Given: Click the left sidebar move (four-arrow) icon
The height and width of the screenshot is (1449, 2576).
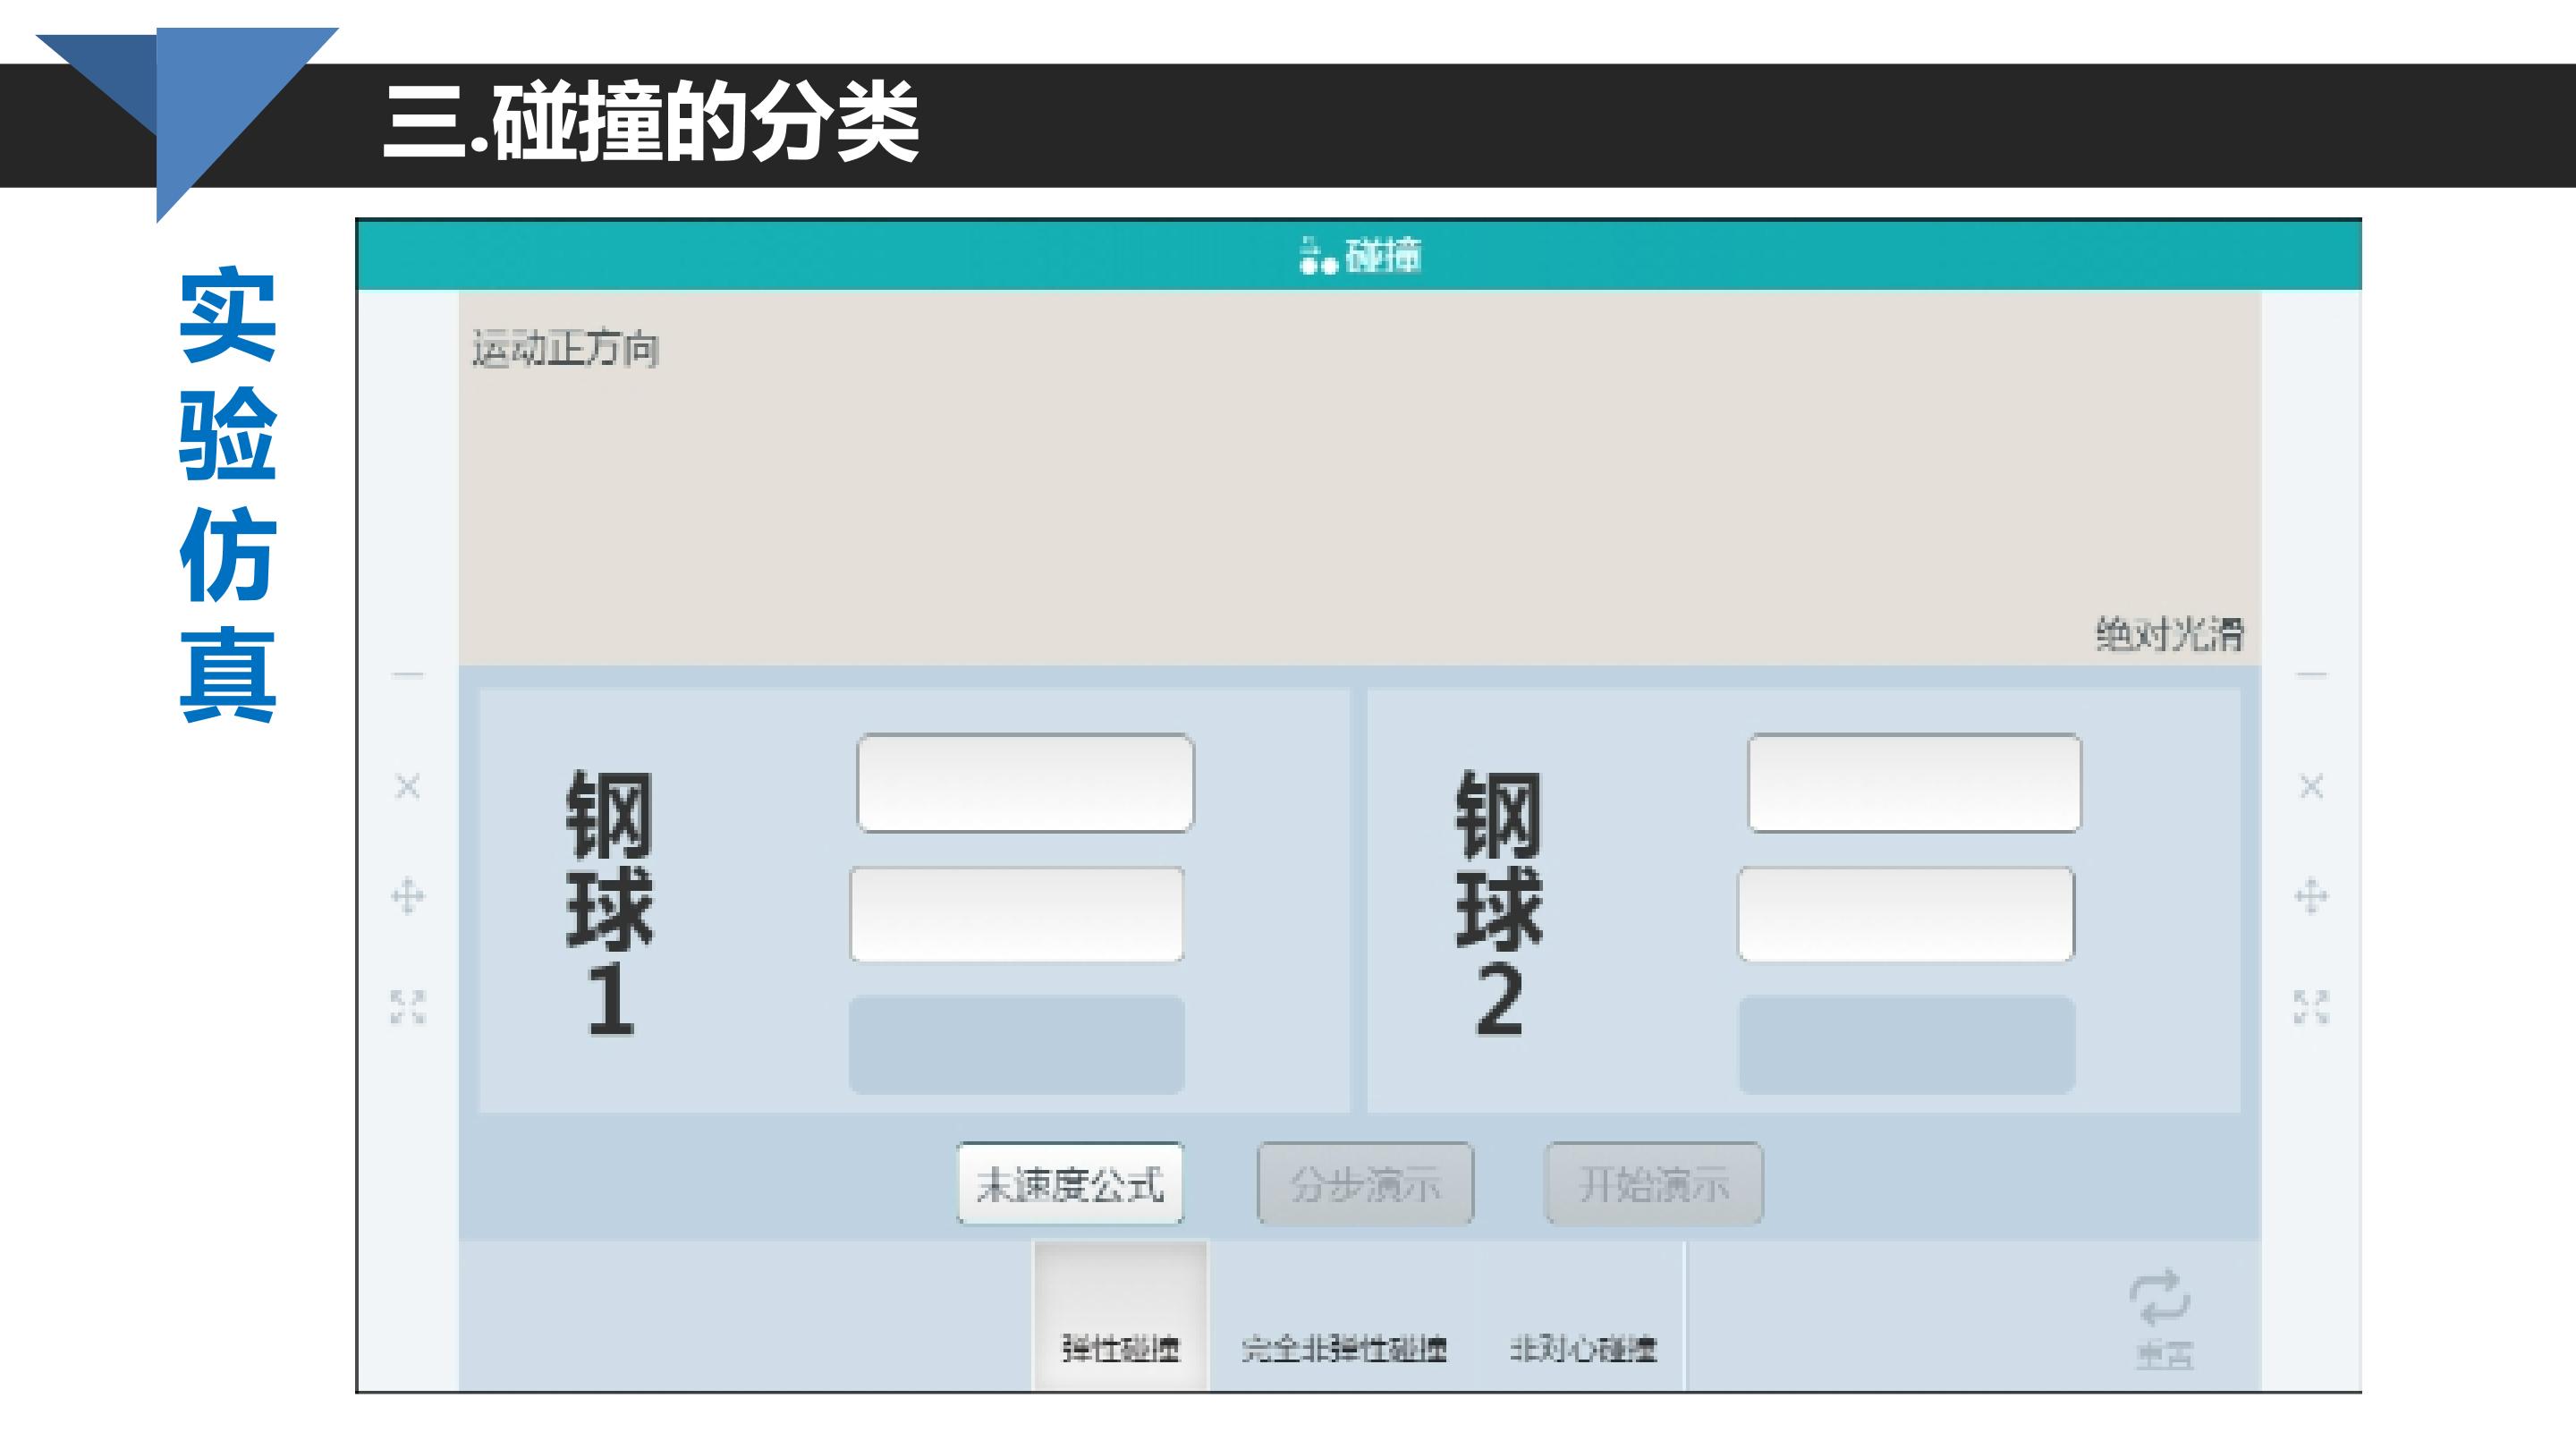Looking at the screenshot, I should (407, 896).
